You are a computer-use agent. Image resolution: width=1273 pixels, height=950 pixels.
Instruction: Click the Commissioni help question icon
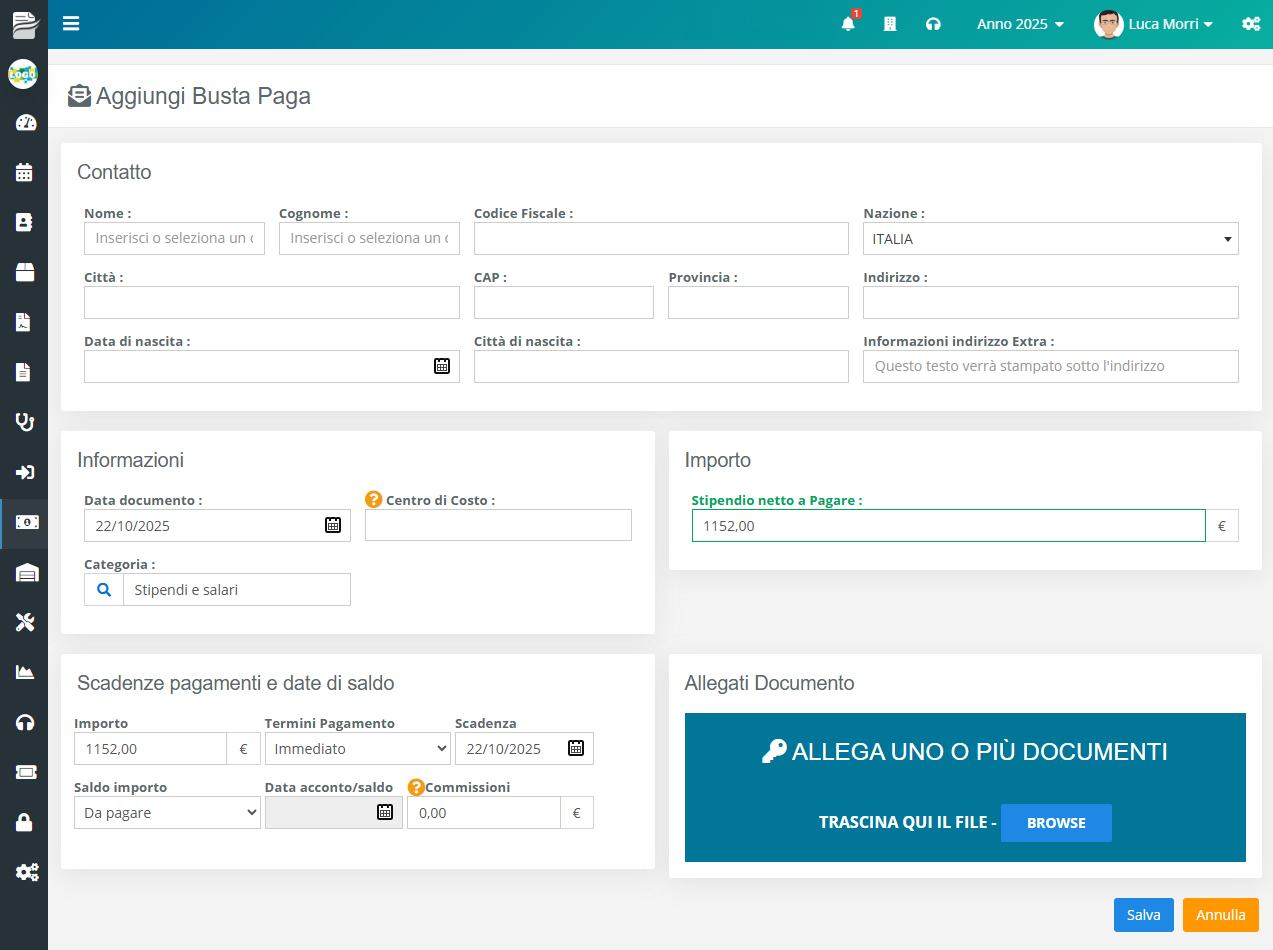point(416,787)
